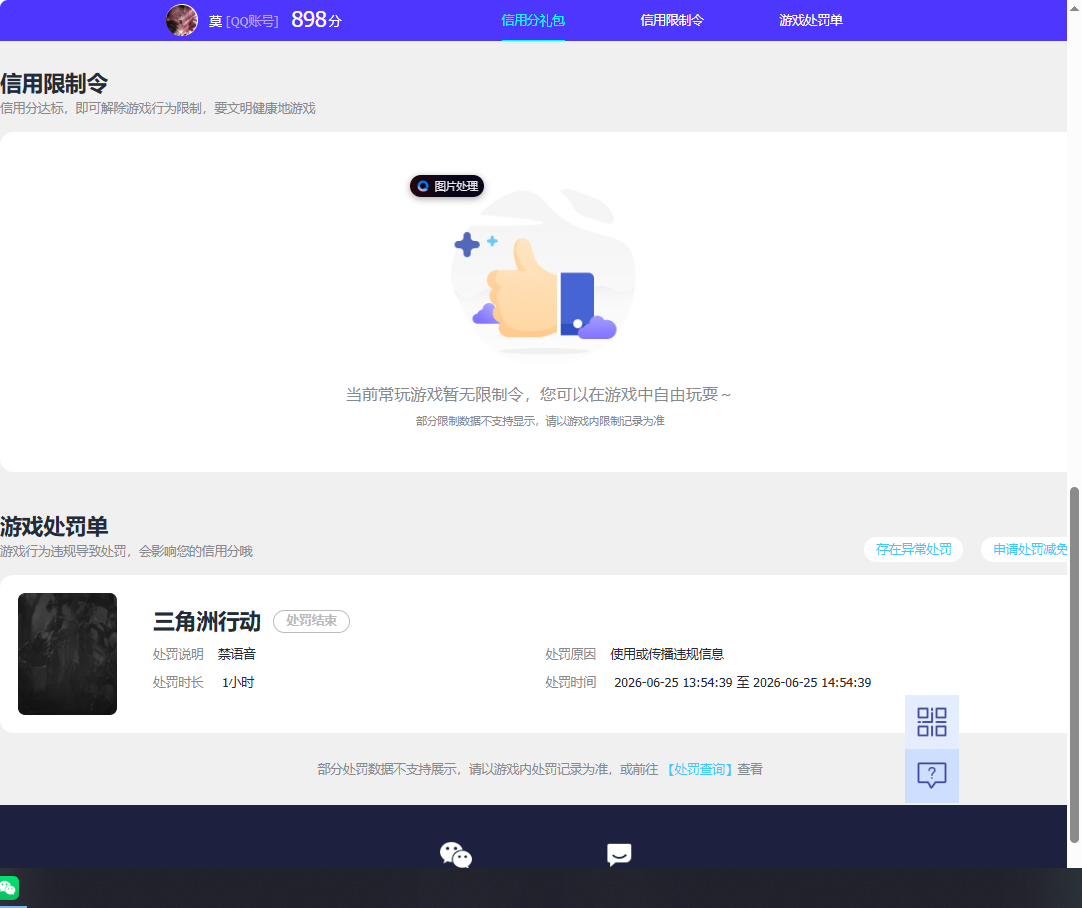Click the 禁语音 penalty description

tap(237, 654)
